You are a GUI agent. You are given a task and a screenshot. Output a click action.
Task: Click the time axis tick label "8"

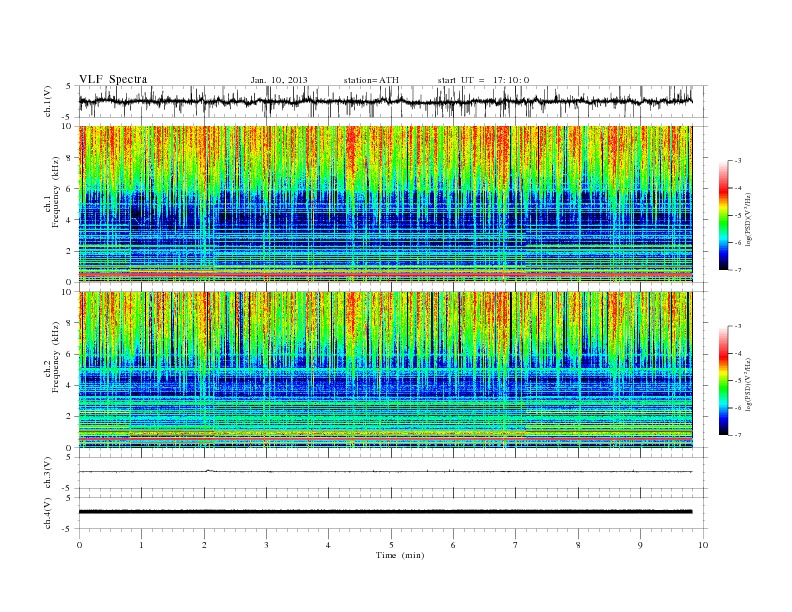tap(578, 545)
